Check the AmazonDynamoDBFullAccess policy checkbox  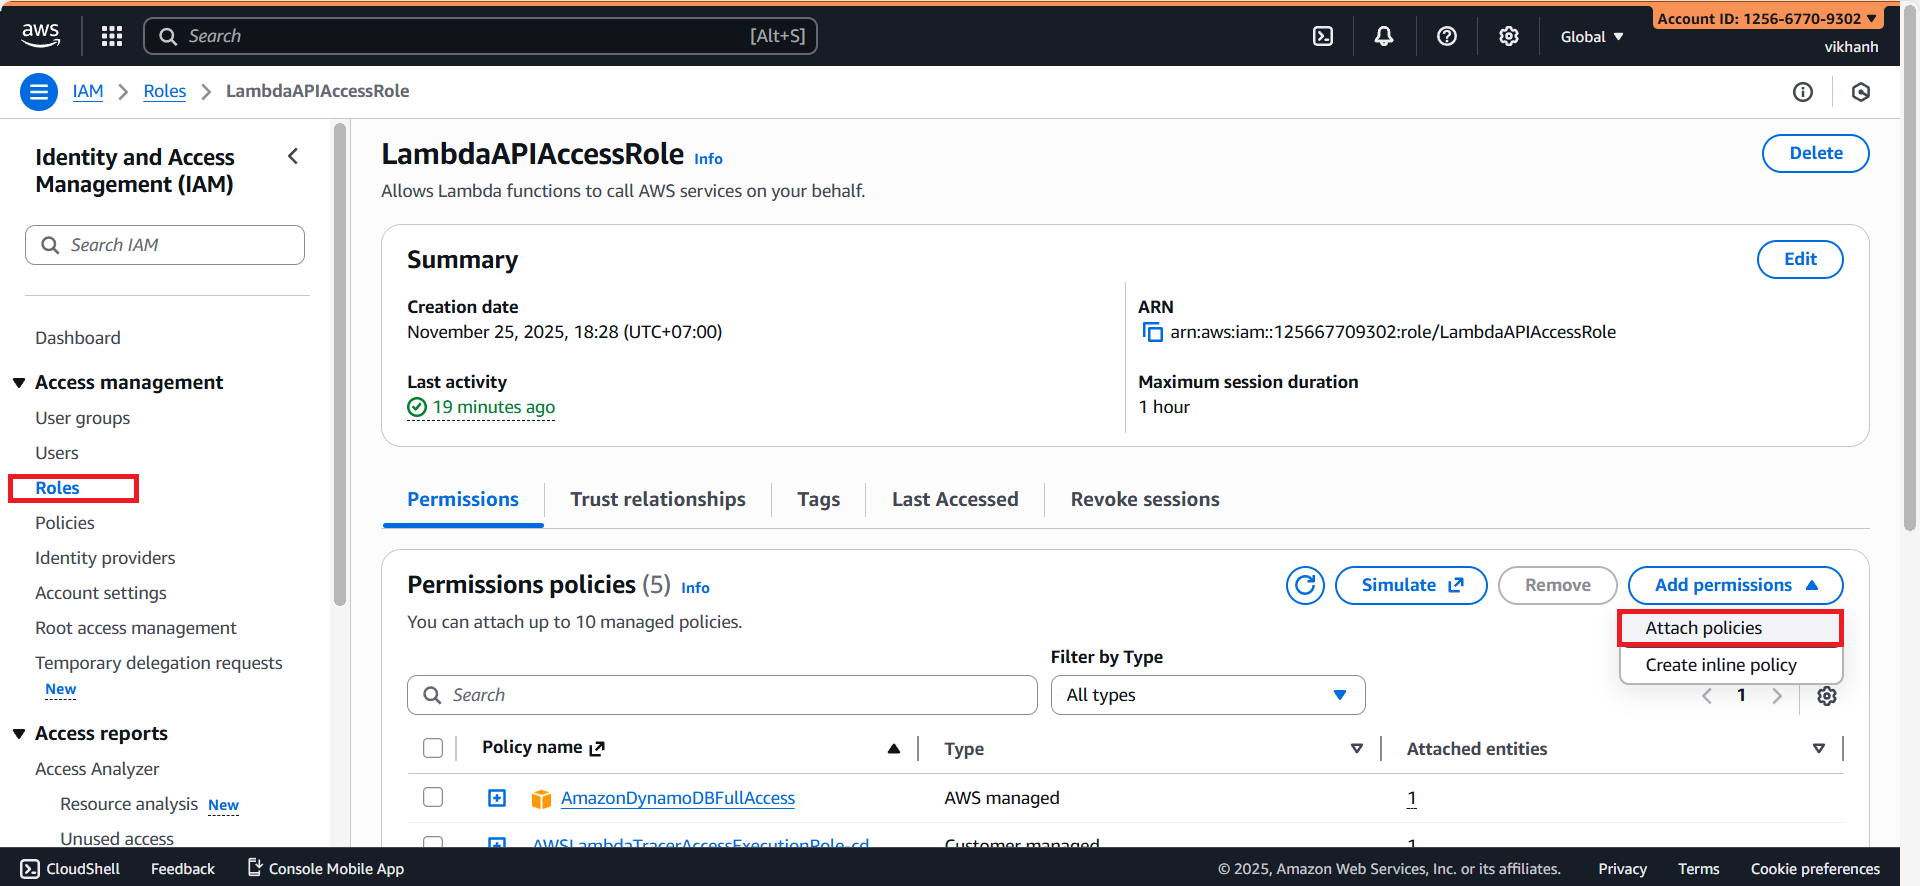(433, 797)
